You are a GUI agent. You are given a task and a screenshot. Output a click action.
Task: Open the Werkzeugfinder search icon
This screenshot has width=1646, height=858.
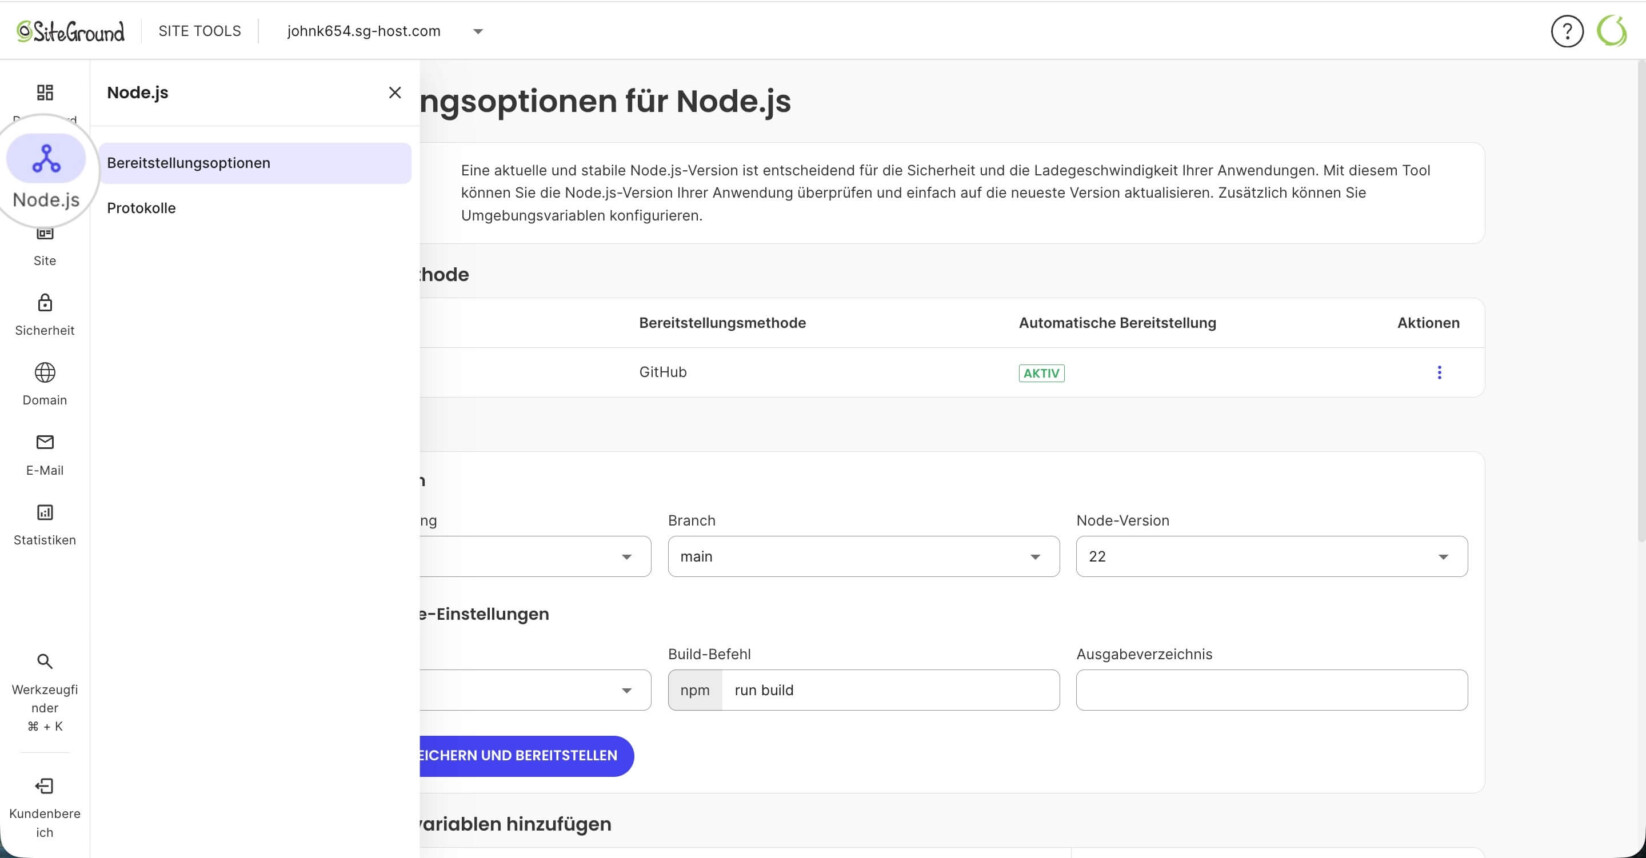click(45, 661)
